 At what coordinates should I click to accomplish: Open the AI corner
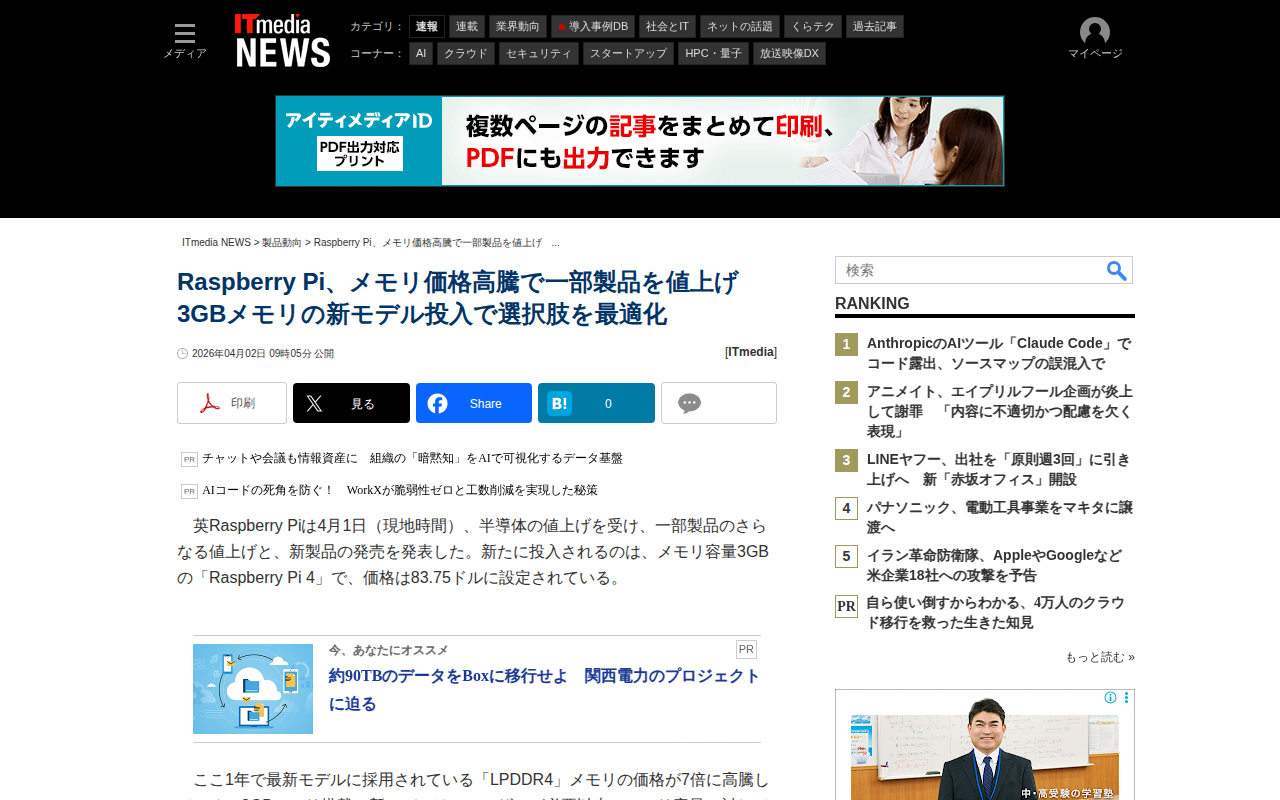[421, 54]
